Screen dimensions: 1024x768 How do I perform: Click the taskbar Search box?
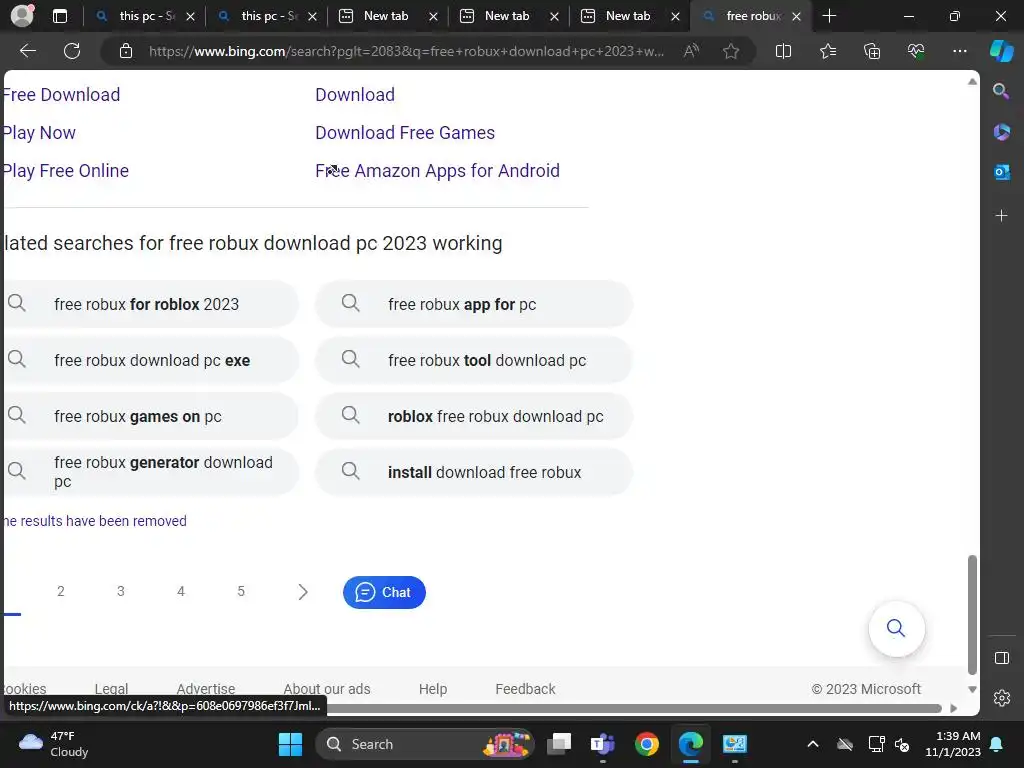[424, 744]
